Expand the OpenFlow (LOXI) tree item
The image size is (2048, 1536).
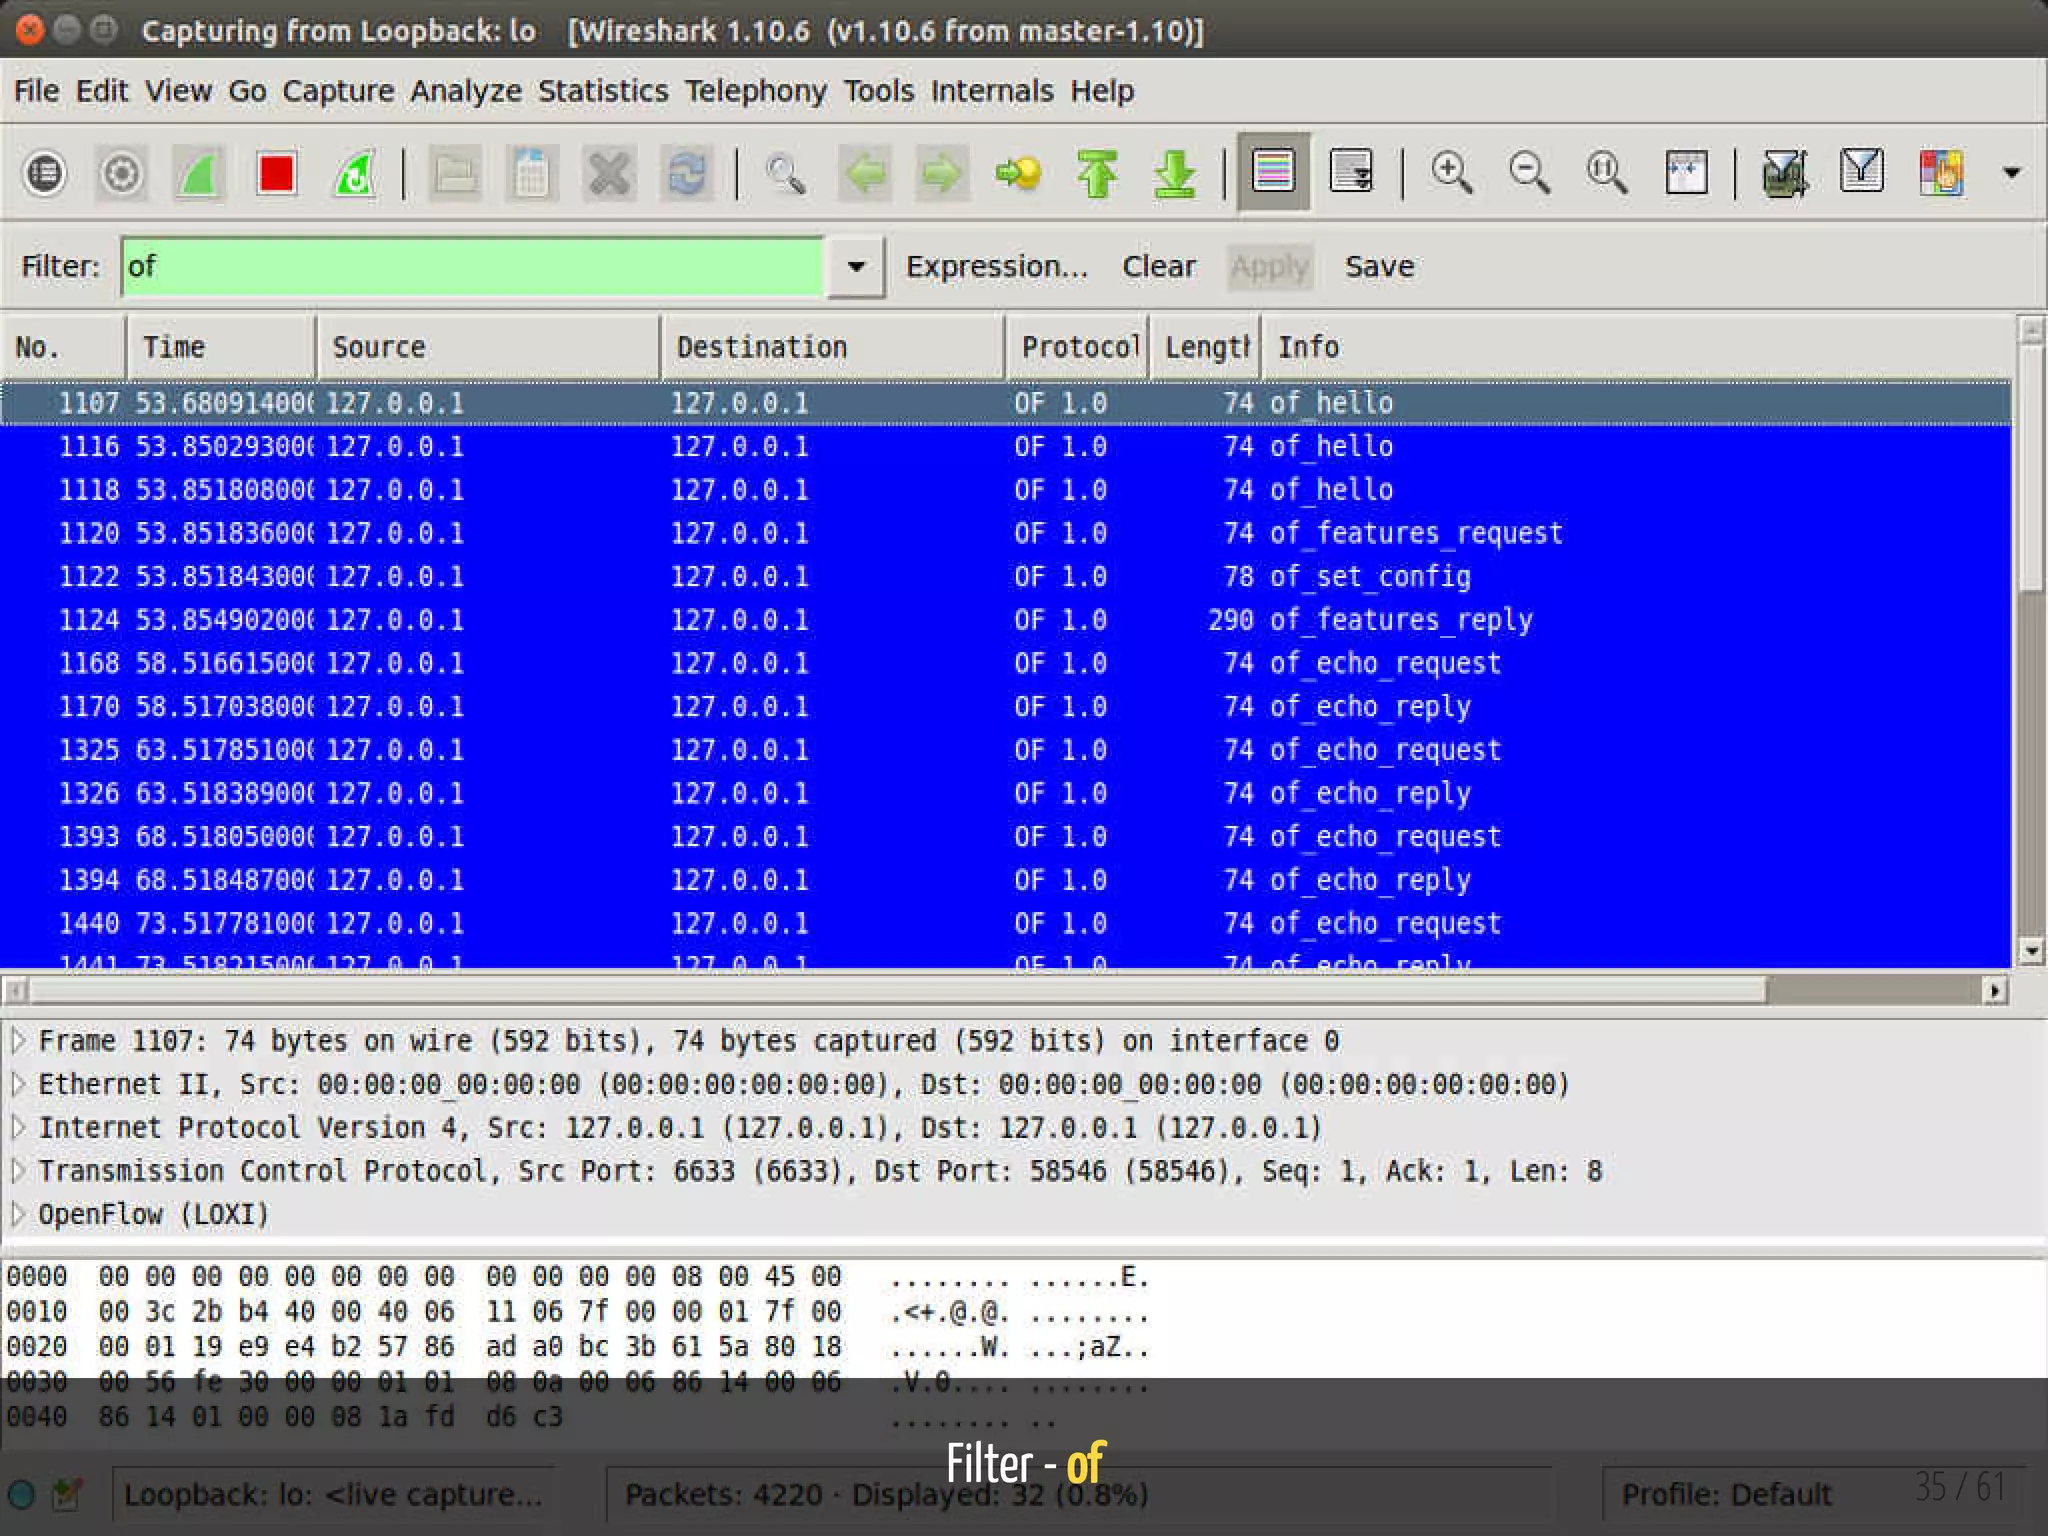click(18, 1214)
